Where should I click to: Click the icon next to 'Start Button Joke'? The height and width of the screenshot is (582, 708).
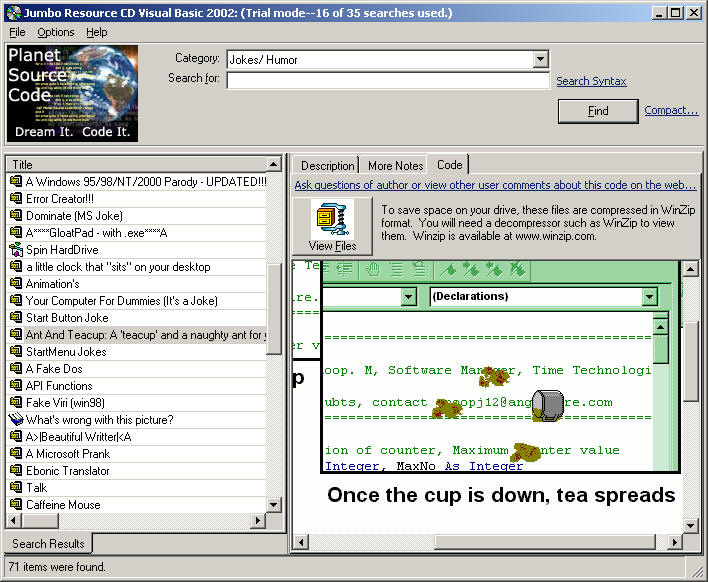[x=16, y=317]
